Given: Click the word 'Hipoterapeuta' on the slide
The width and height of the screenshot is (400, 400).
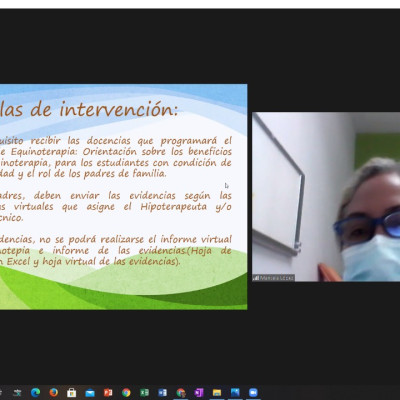Looking at the screenshot, I should tap(173, 207).
